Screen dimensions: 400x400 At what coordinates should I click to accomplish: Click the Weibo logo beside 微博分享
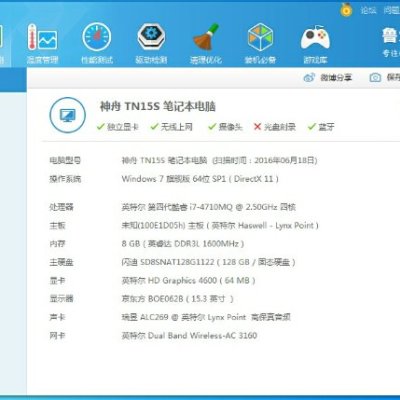(x=309, y=78)
